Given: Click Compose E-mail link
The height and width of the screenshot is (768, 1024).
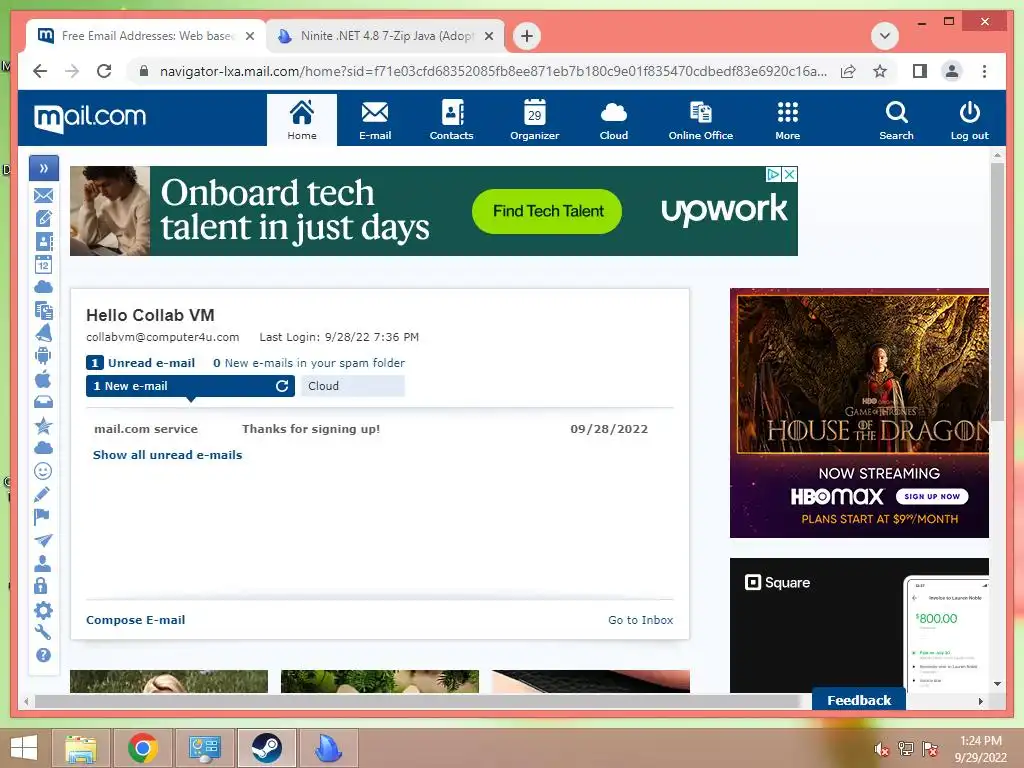Looking at the screenshot, I should (x=135, y=620).
